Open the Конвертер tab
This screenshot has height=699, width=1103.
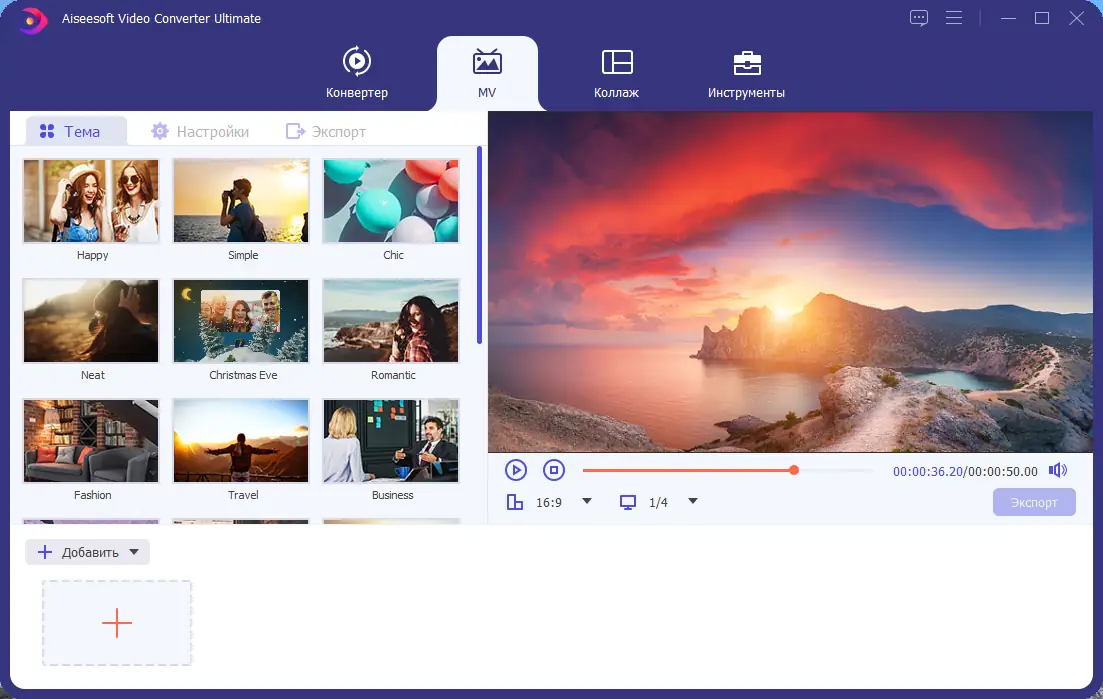pyautogui.click(x=357, y=73)
